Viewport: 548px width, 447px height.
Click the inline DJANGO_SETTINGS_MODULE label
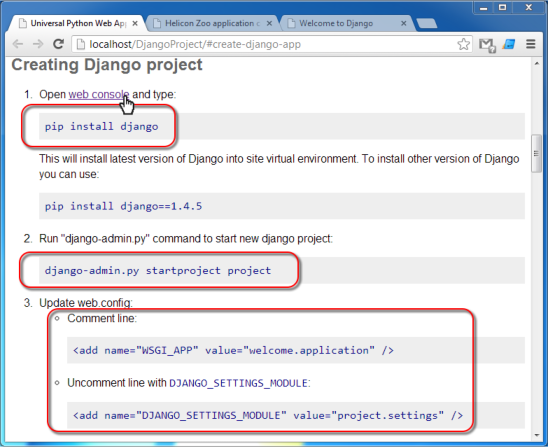pos(238,383)
